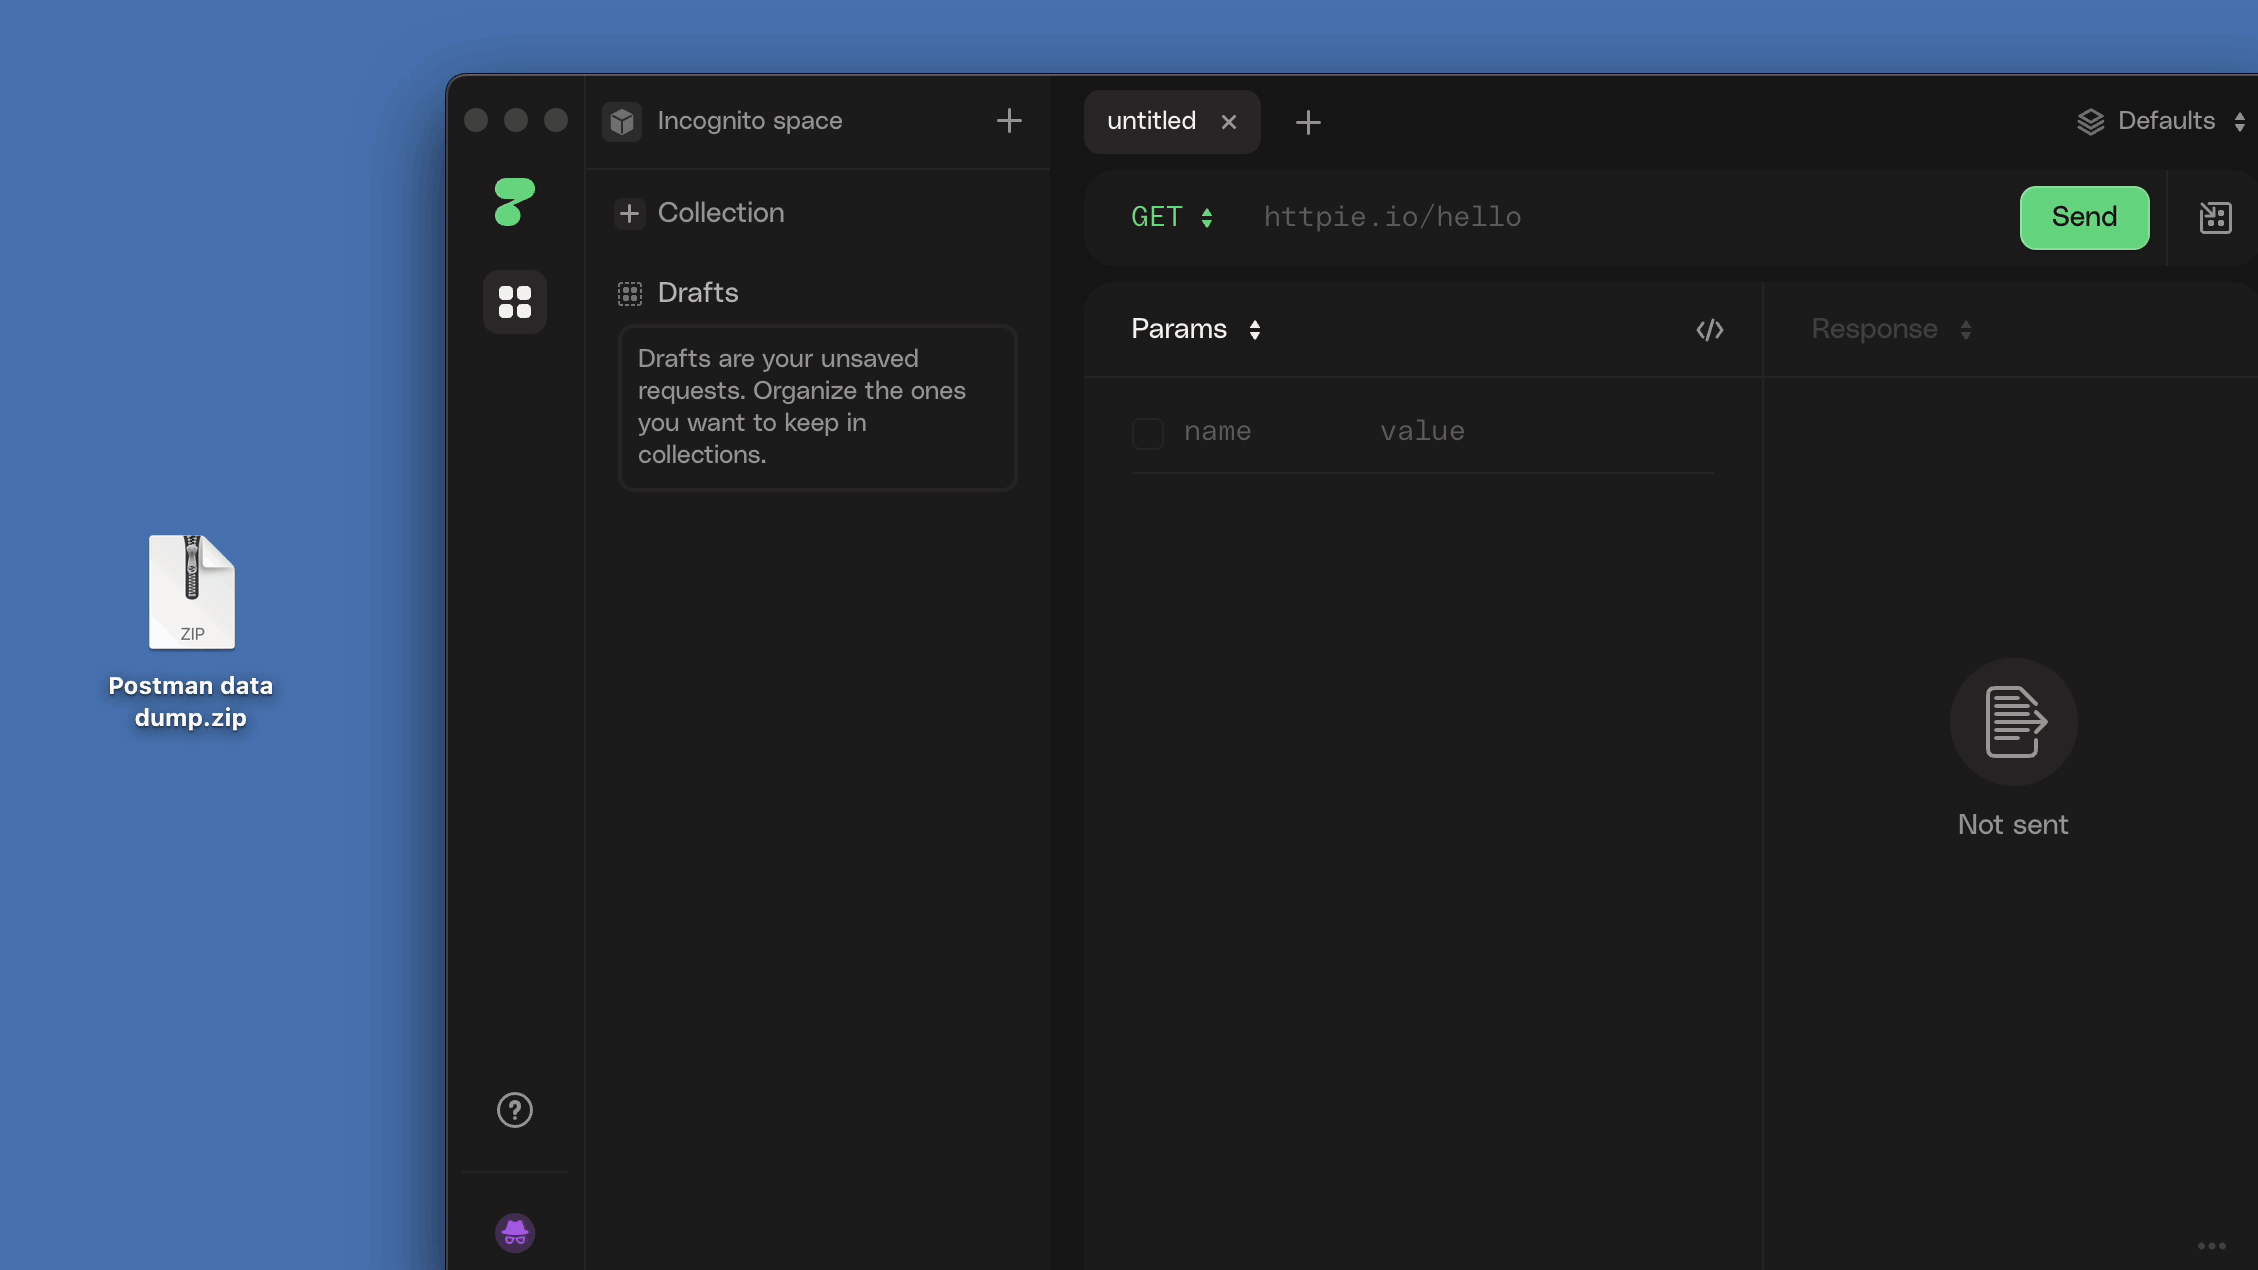Click the Not sent status text
This screenshot has height=1270, width=2258.
point(2013,824)
